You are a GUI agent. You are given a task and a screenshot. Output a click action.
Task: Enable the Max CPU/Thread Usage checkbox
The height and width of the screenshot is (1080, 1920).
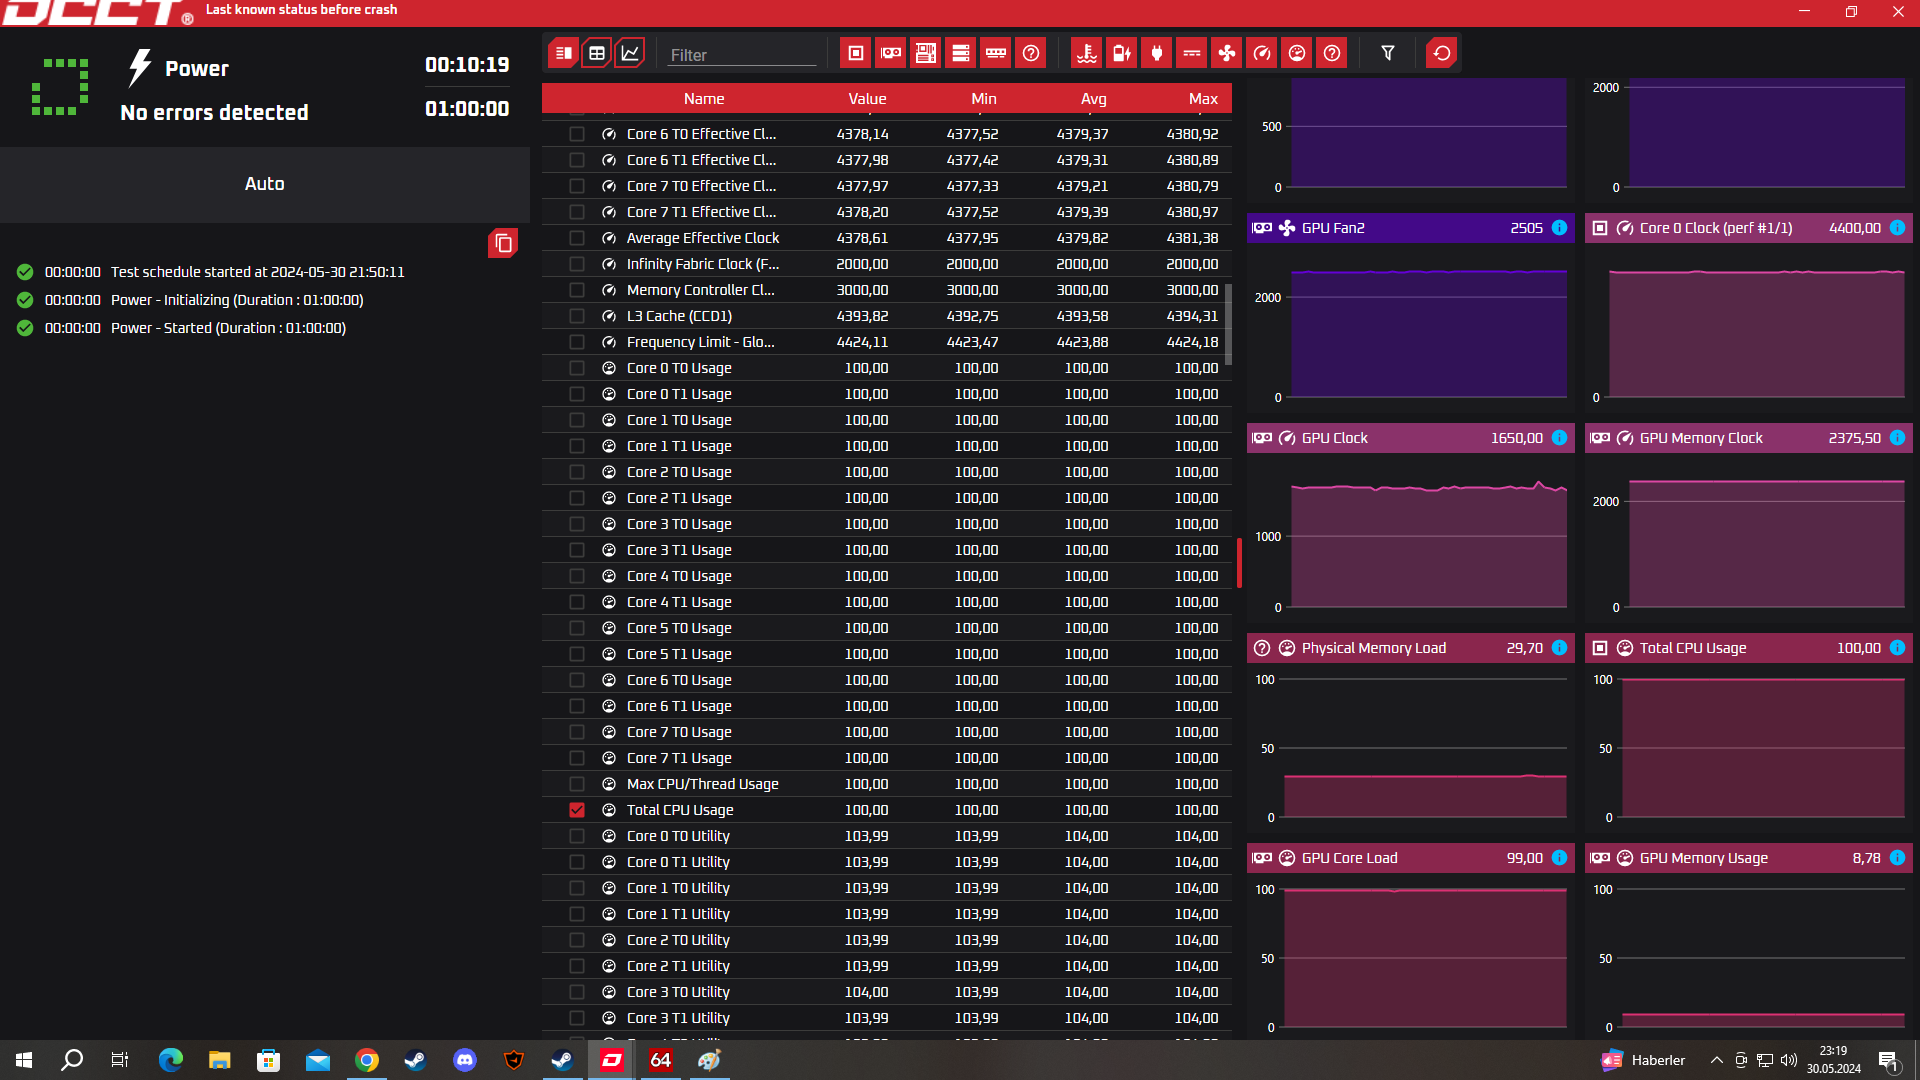(577, 784)
